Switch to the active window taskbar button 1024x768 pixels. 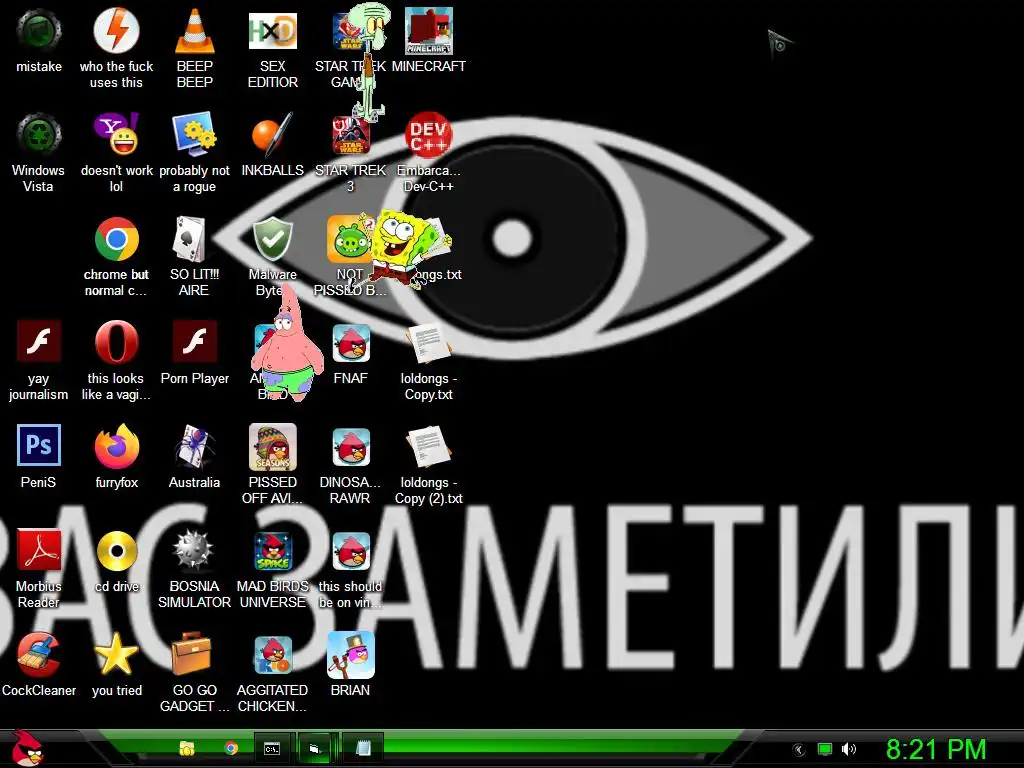(x=317, y=748)
